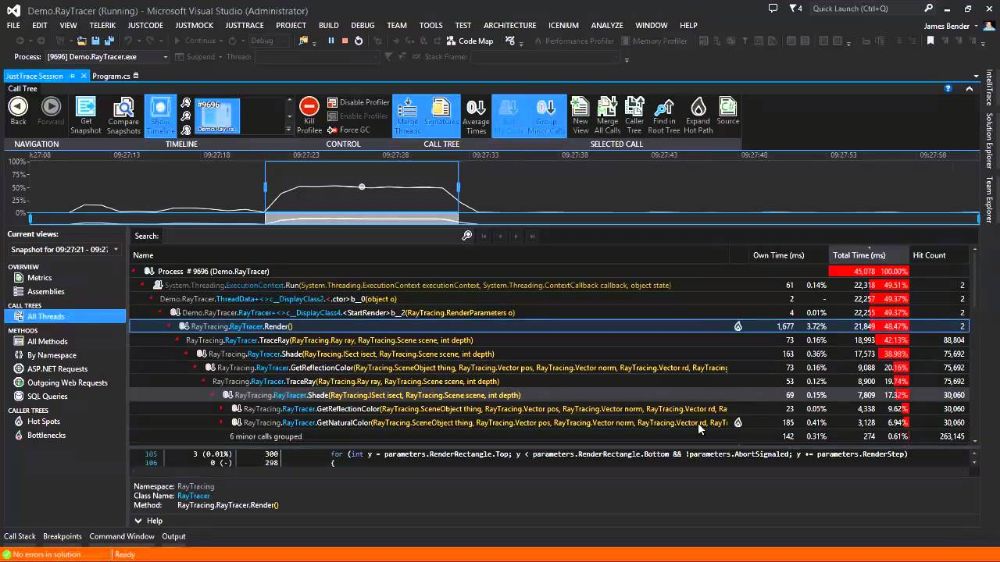Image resolution: width=1000 pixels, height=562 pixels.
Task: Sort by Hit Count column
Action: [929, 255]
